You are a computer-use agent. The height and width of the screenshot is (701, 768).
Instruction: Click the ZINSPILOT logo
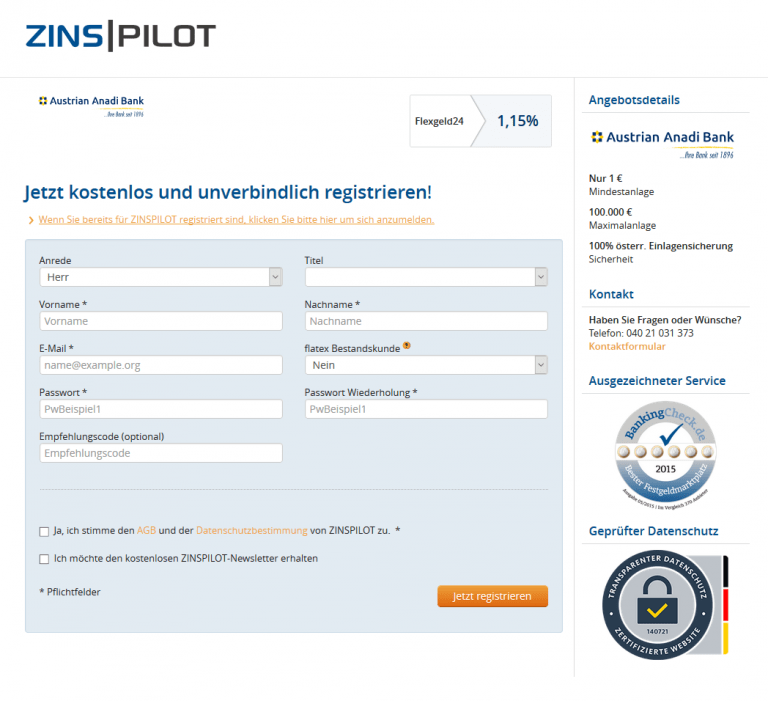pyautogui.click(x=120, y=37)
